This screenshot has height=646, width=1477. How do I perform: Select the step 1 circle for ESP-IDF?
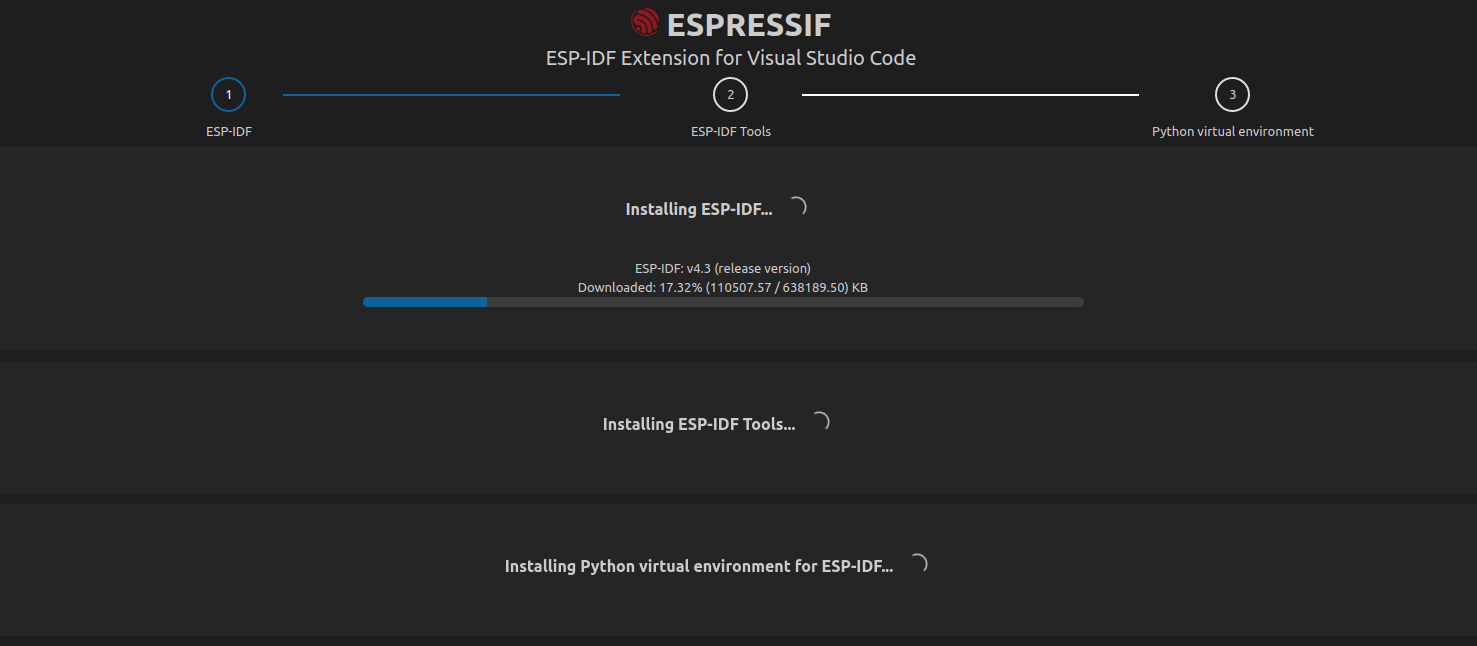click(x=228, y=93)
